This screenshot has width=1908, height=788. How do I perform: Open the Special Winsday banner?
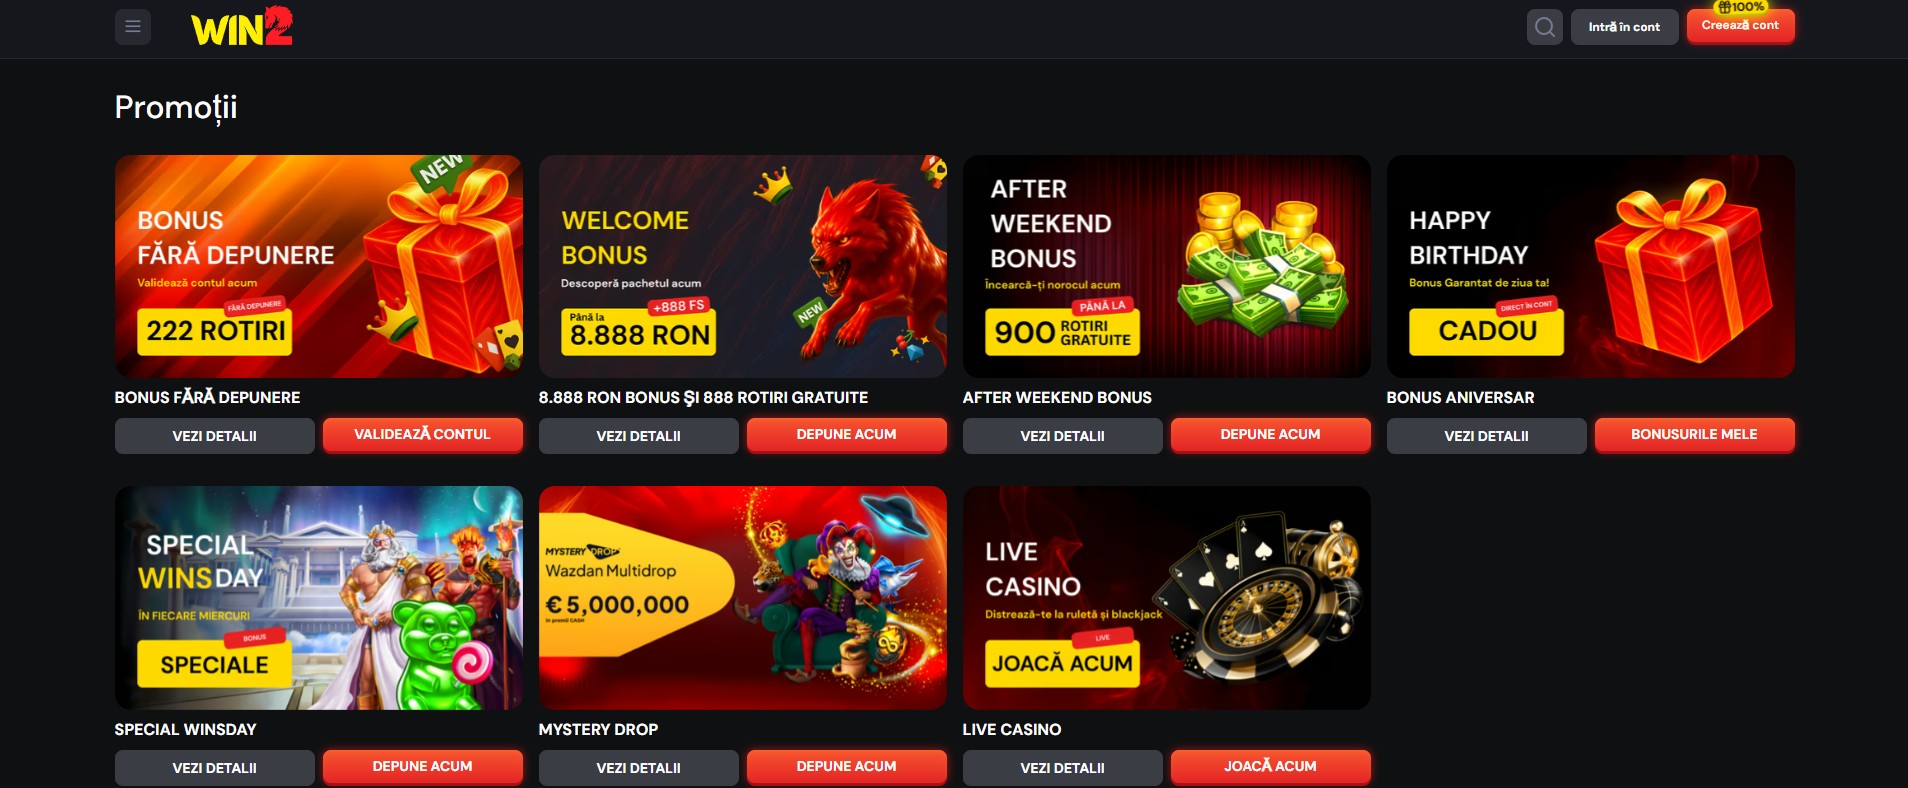[x=319, y=598]
